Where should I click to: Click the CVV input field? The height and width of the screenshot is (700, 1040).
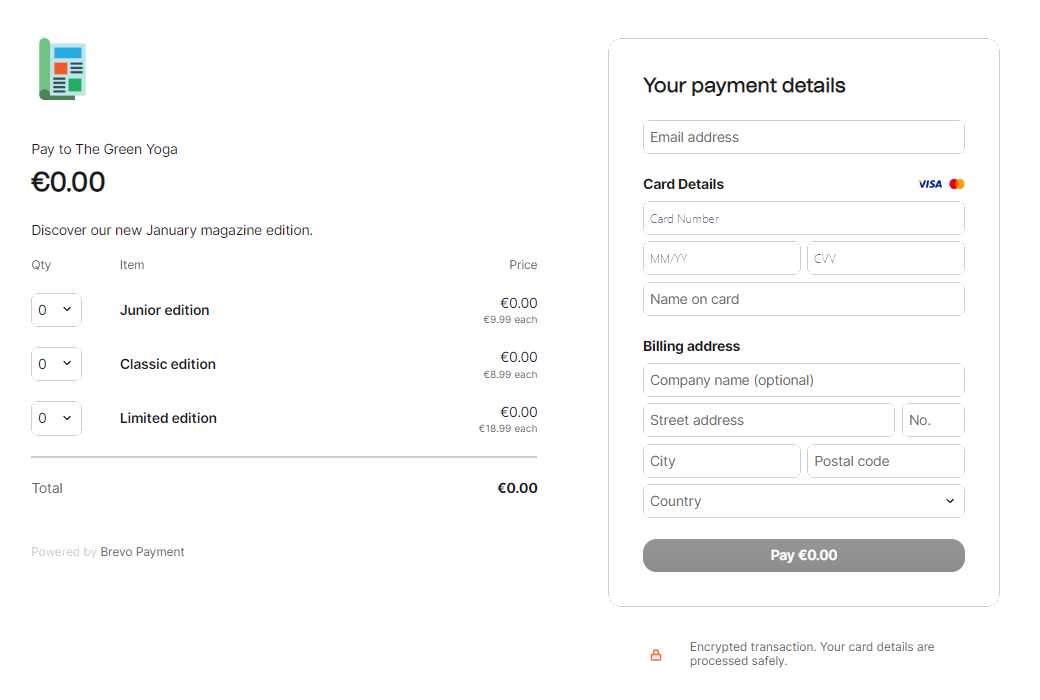click(x=885, y=258)
